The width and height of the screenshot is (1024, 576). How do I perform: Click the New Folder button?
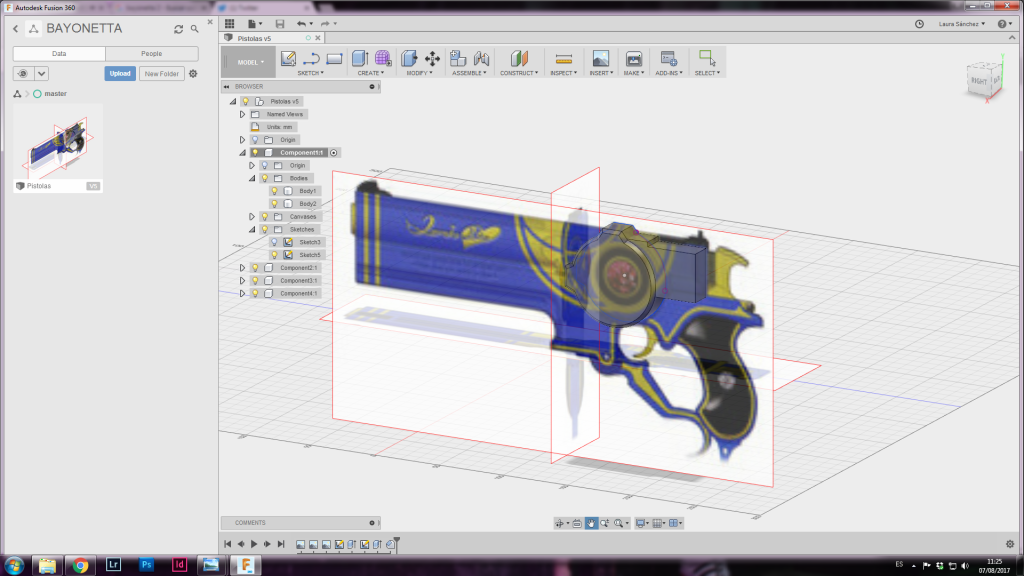[161, 73]
